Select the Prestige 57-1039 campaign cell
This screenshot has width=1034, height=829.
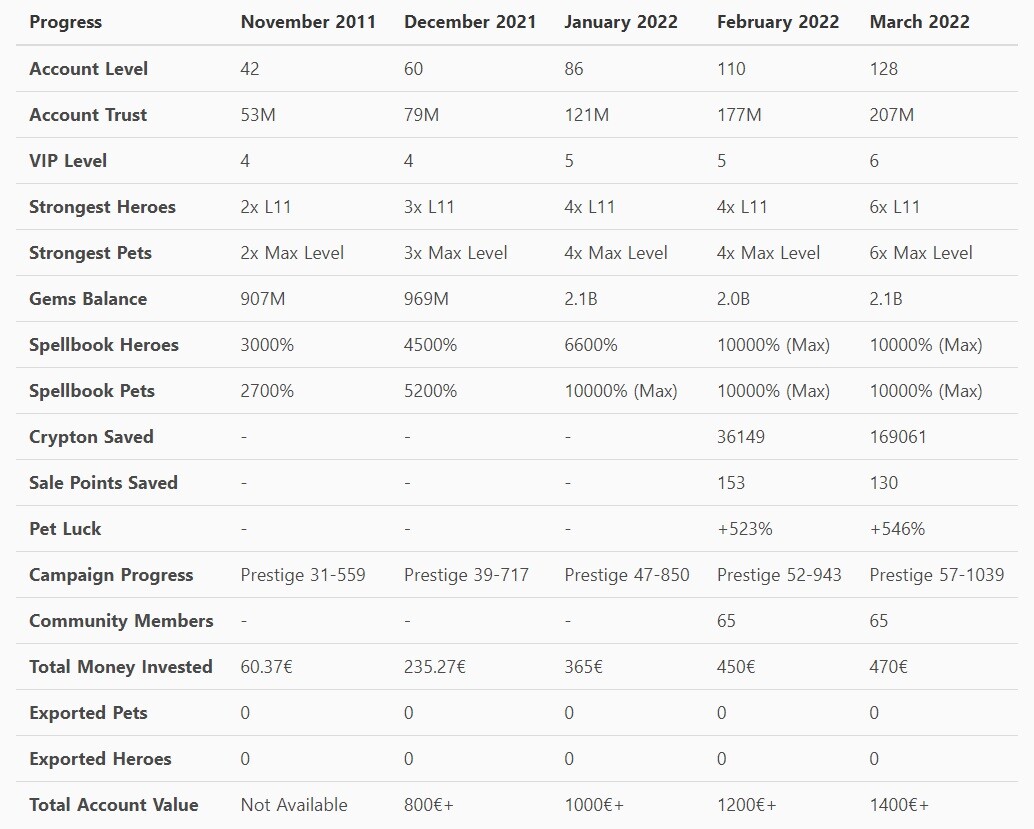click(x=936, y=575)
